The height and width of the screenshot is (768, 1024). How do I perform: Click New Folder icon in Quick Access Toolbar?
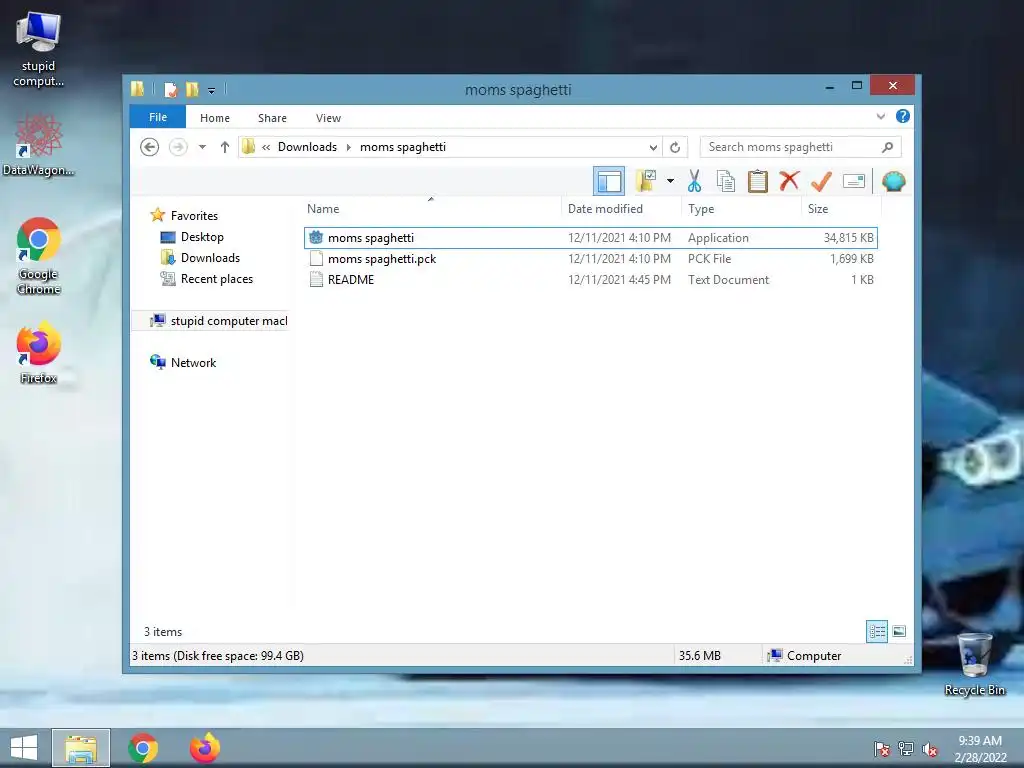(x=192, y=89)
